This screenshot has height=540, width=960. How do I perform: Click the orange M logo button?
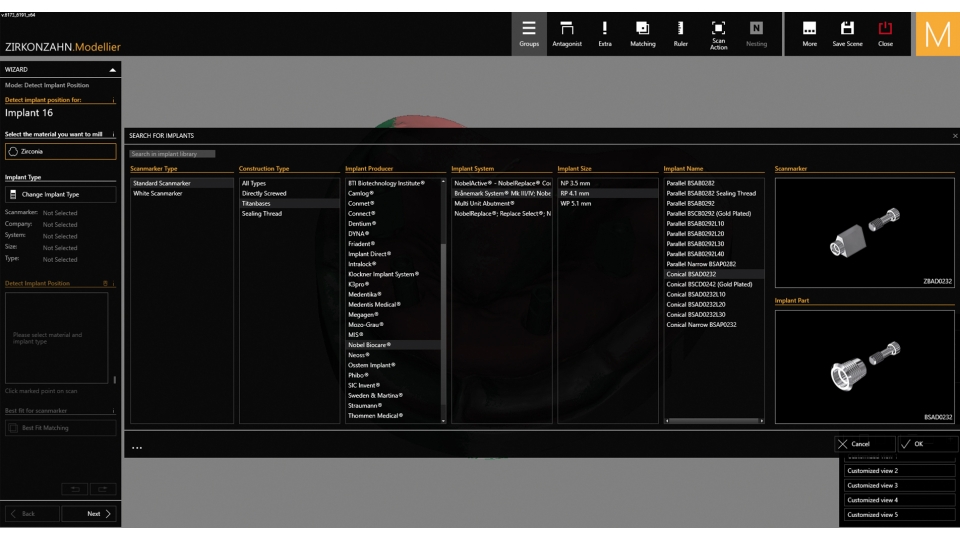pos(937,34)
